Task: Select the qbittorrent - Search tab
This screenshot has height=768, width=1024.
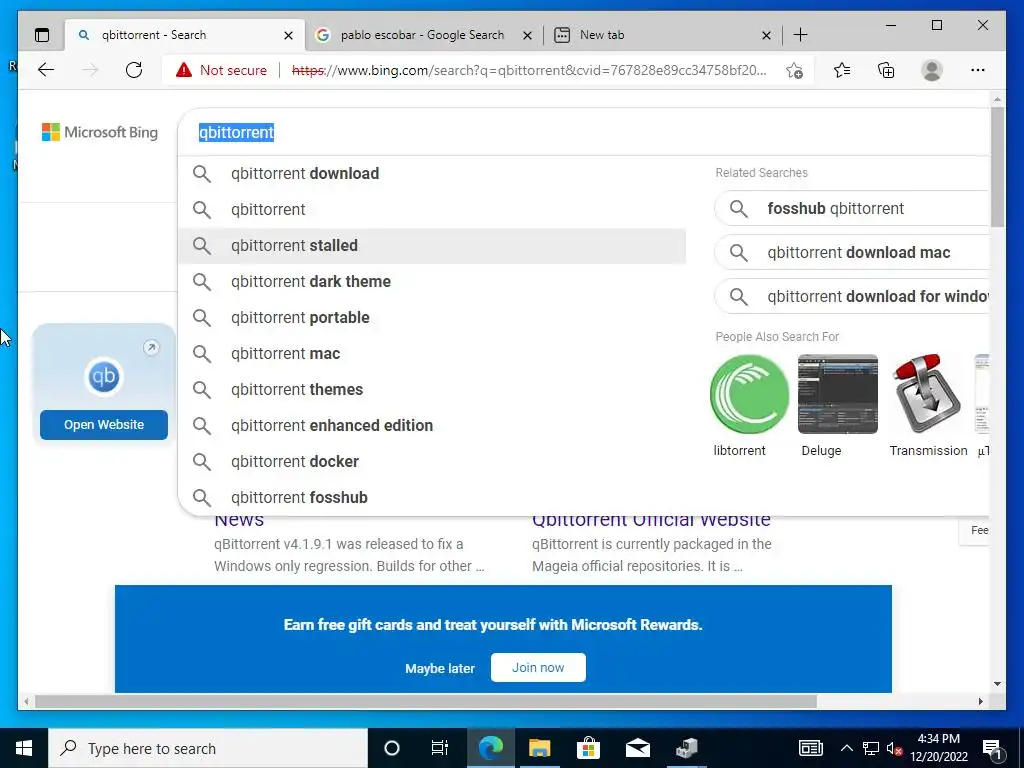Action: click(x=184, y=35)
